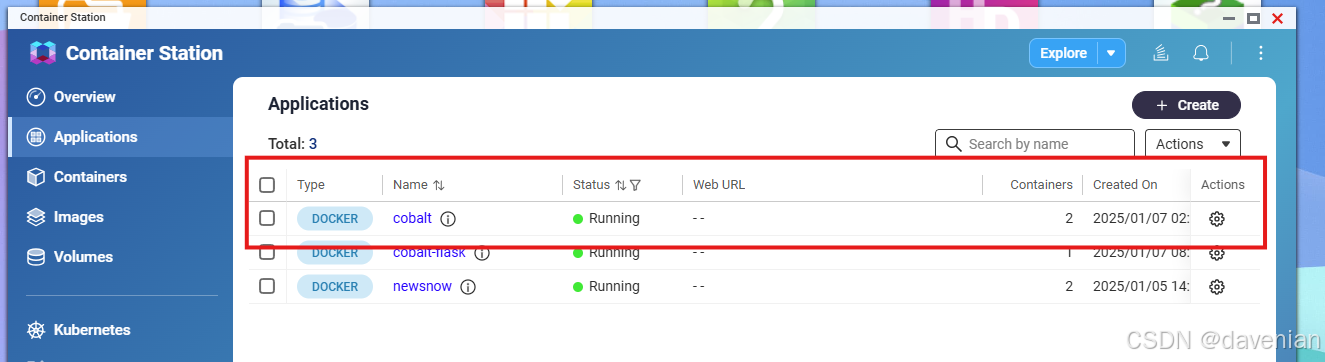Toggle the select-all checkbox in table header
The image size is (1325, 362).
click(267, 185)
